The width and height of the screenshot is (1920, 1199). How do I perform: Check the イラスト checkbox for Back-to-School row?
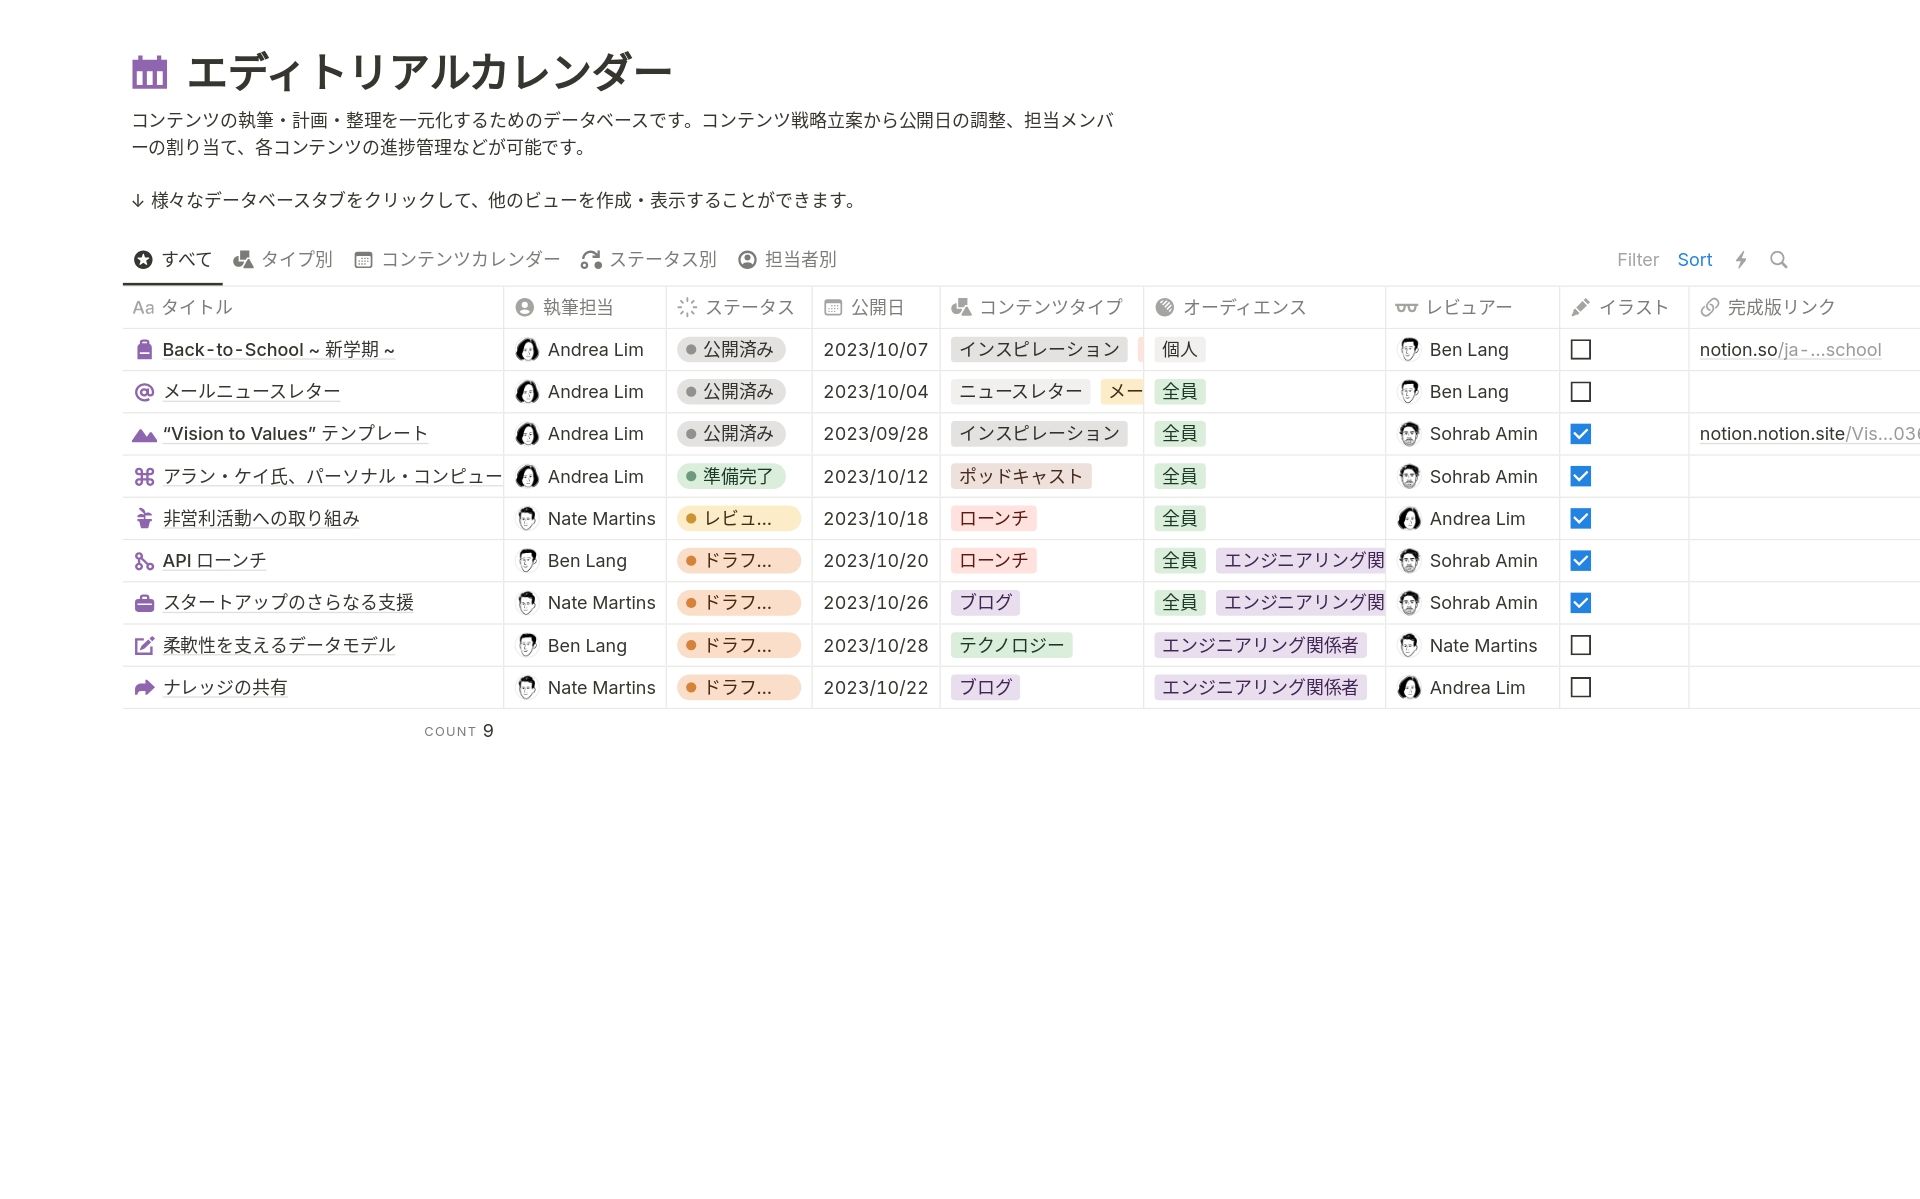1582,349
